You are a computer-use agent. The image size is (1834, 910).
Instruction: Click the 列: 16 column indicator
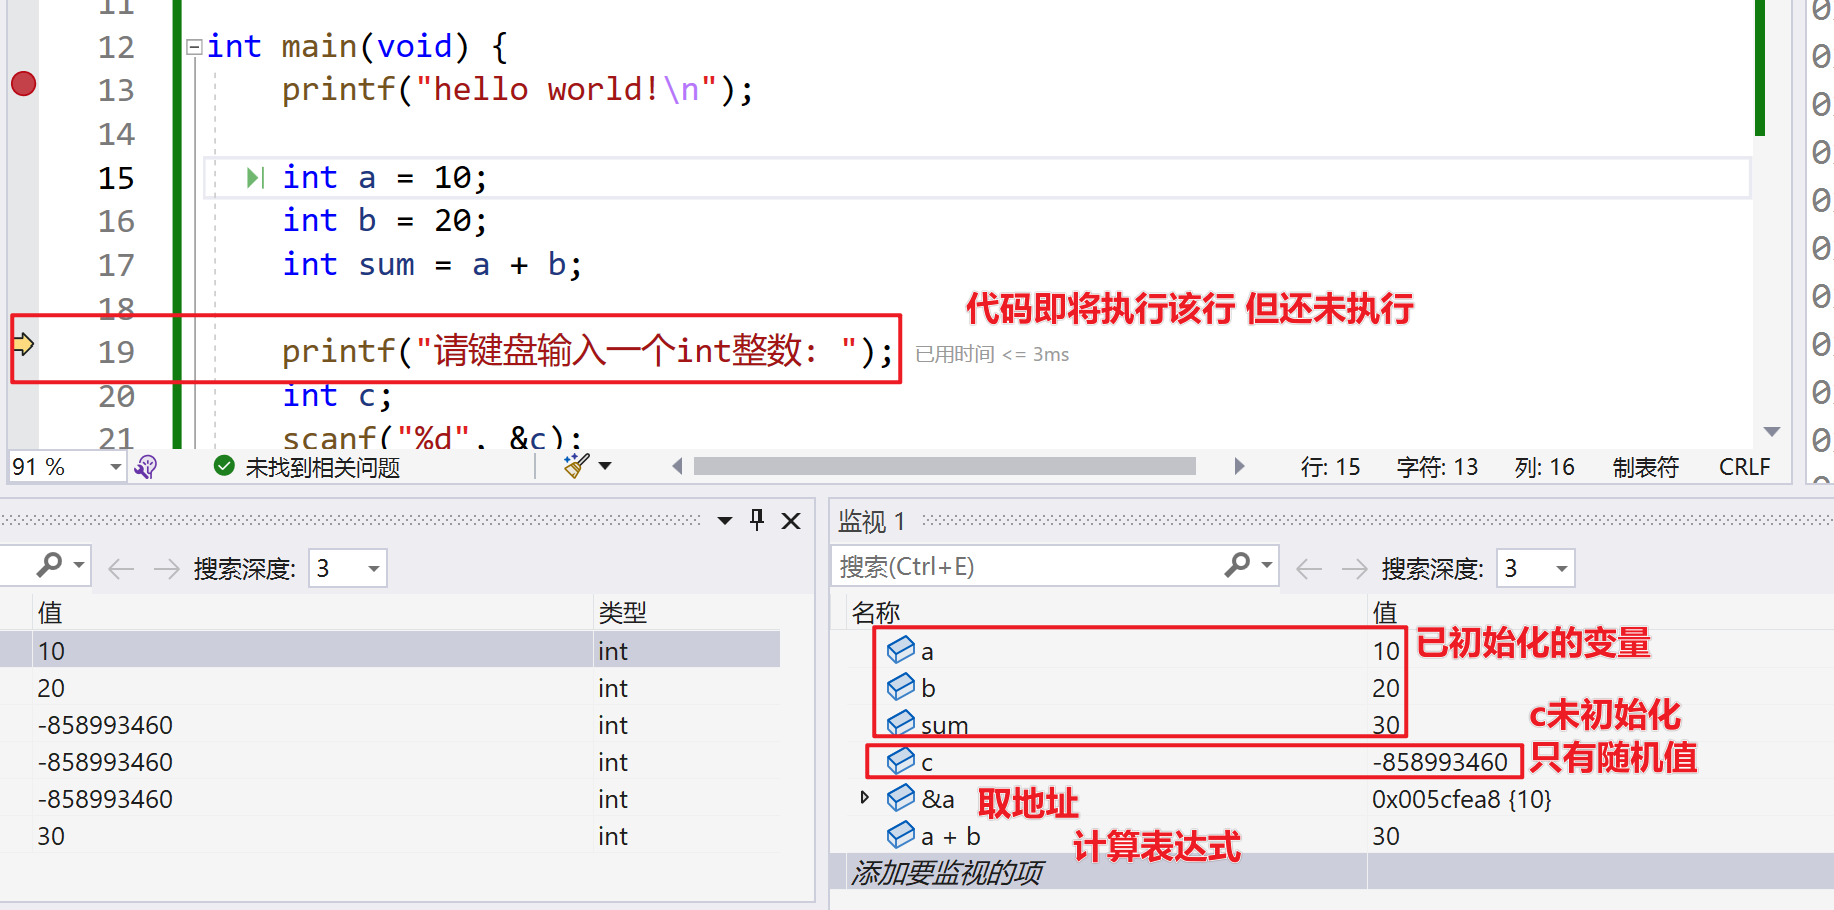[1544, 467]
